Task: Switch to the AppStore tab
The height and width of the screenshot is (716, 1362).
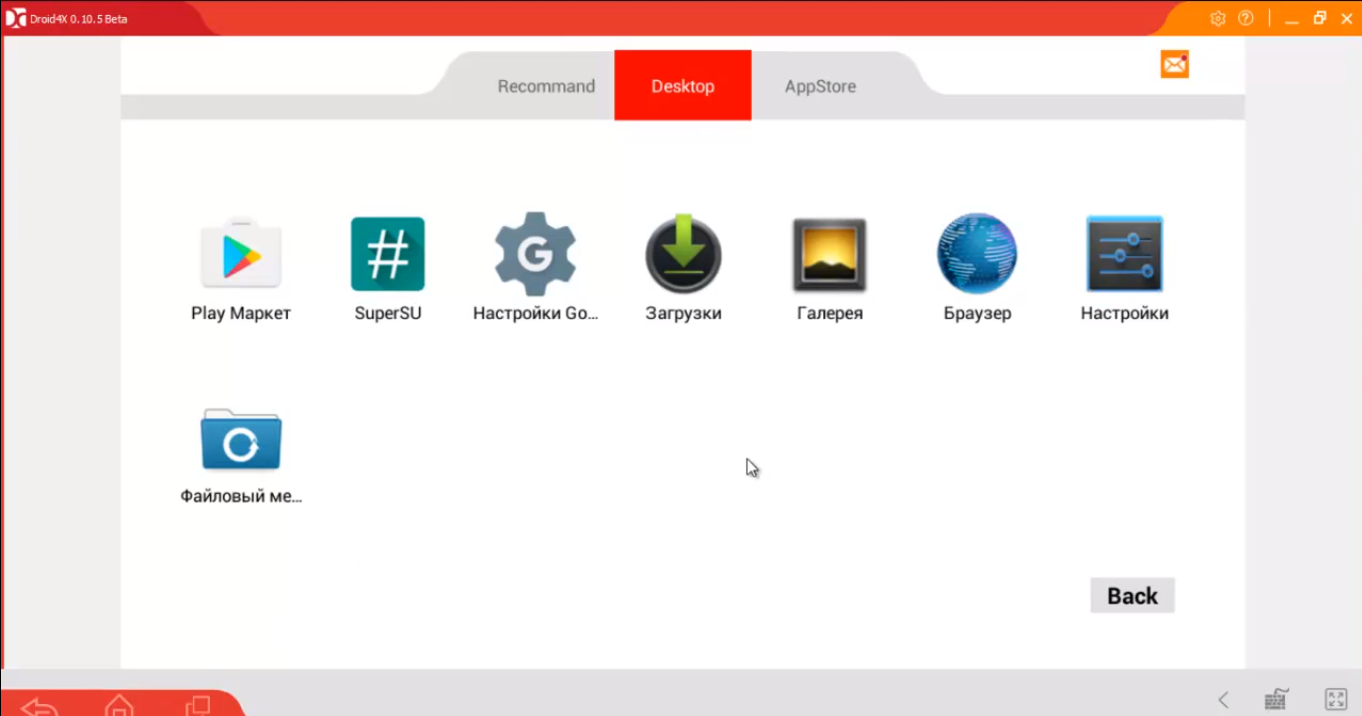Action: coord(820,86)
